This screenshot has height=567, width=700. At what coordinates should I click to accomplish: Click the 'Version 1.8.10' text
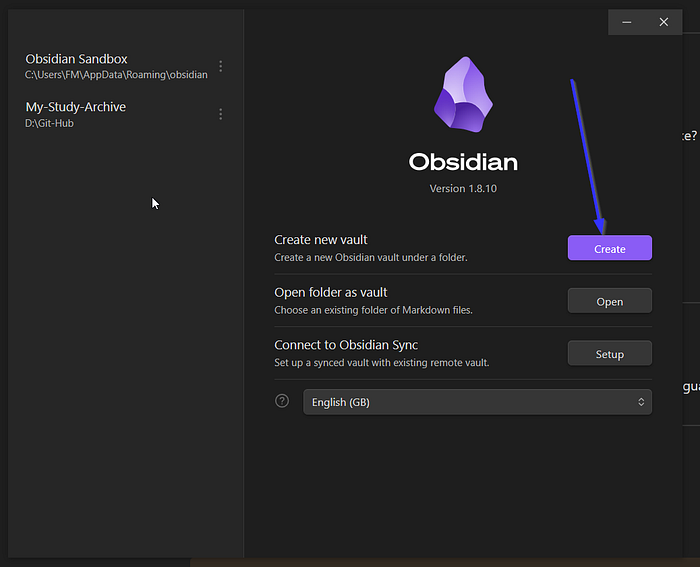tap(463, 188)
